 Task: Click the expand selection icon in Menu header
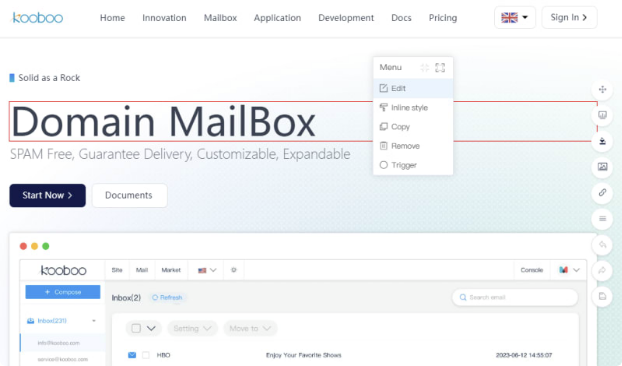[440, 67]
